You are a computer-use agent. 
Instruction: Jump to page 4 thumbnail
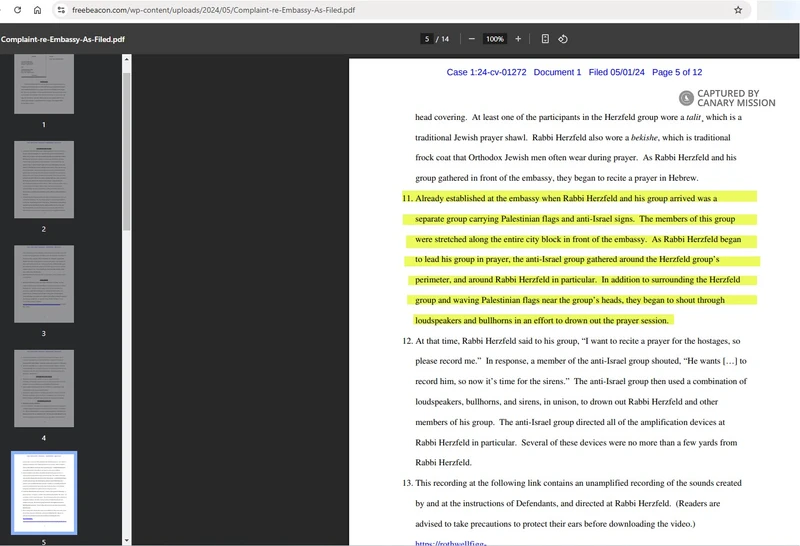pyautogui.click(x=44, y=388)
